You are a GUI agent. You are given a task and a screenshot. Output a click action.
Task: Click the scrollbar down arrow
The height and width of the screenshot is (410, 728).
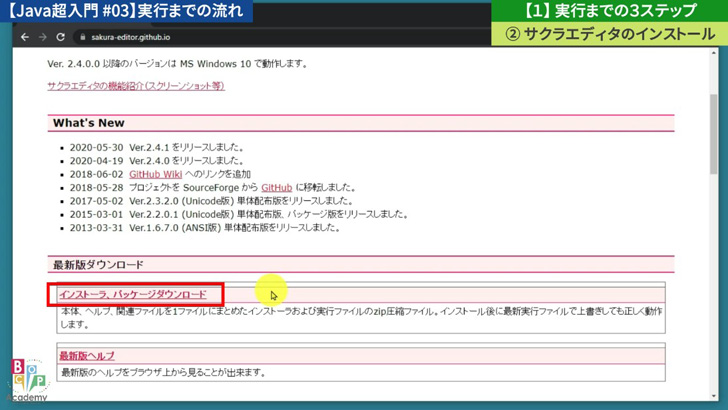pos(714,396)
